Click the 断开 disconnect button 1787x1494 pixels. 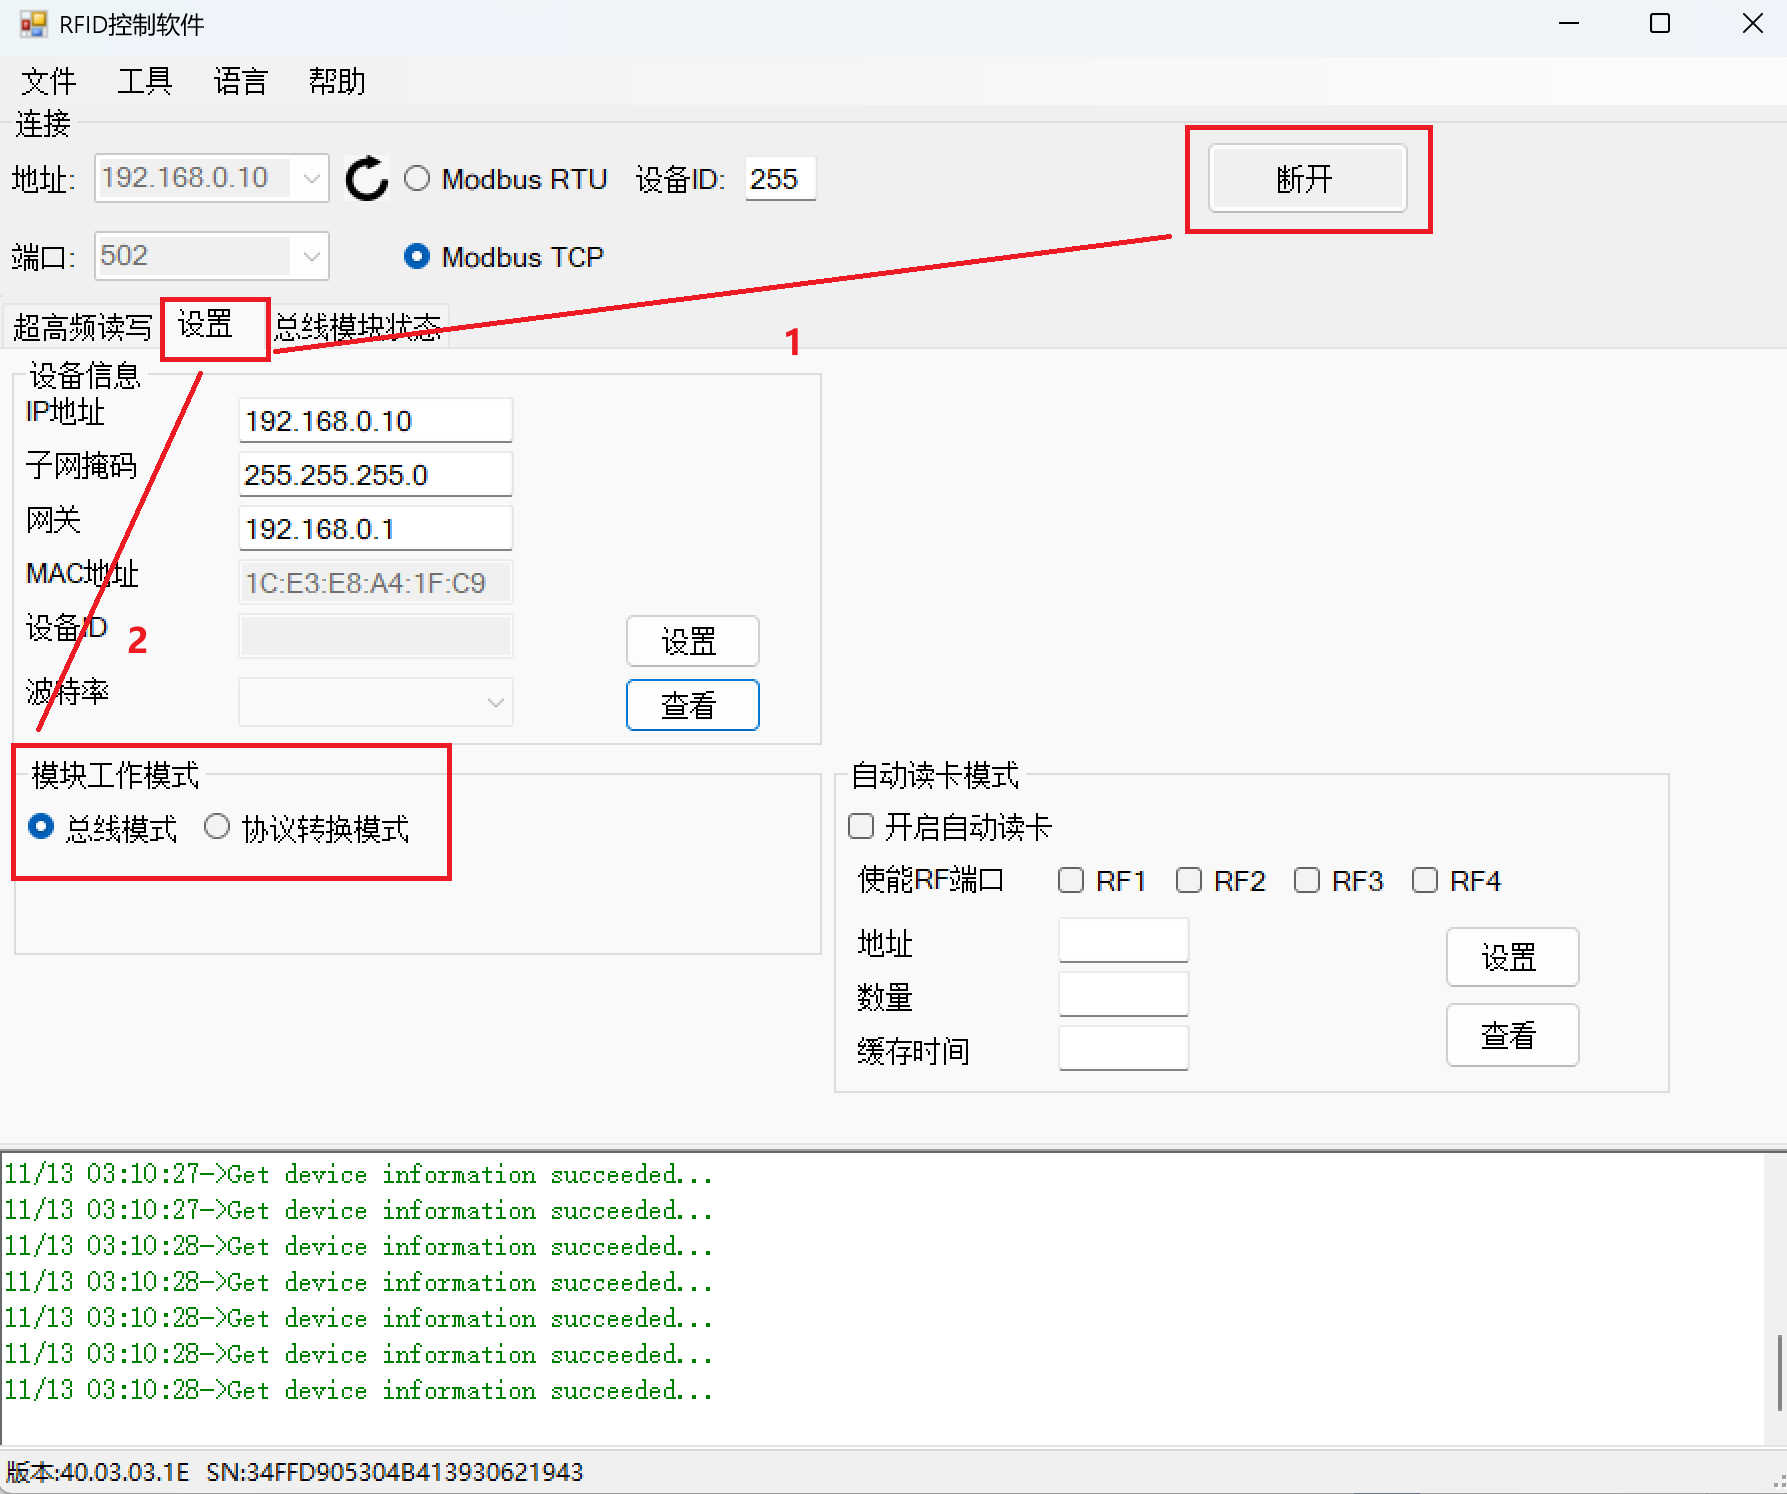pos(1307,179)
